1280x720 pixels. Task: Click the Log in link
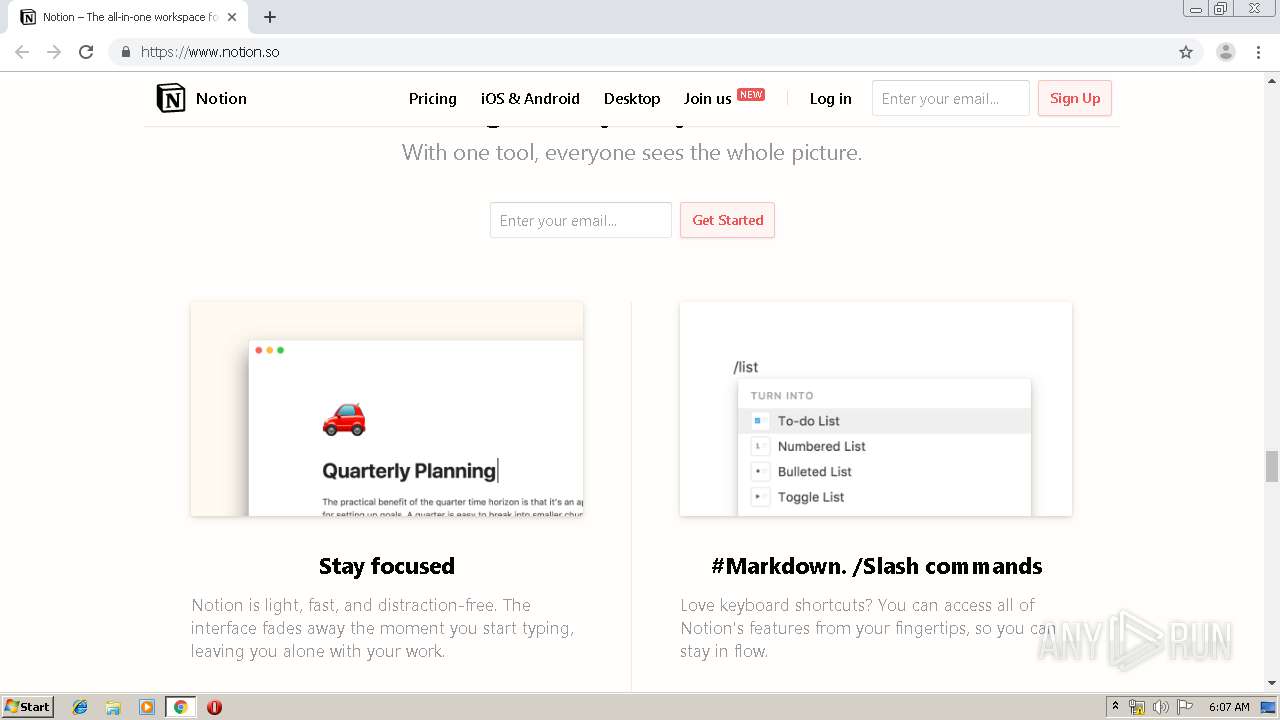point(831,98)
